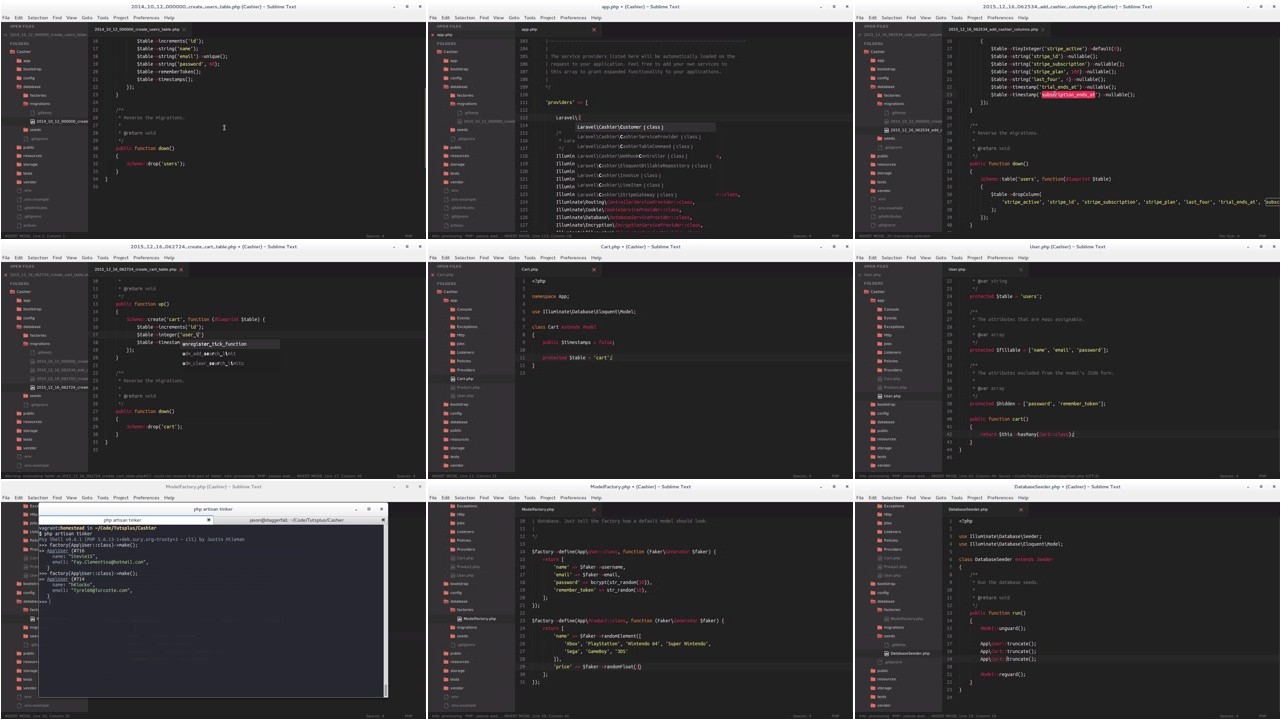Close Cart.php under Open Files list
This screenshot has height=720, width=1281.
coord(433,275)
